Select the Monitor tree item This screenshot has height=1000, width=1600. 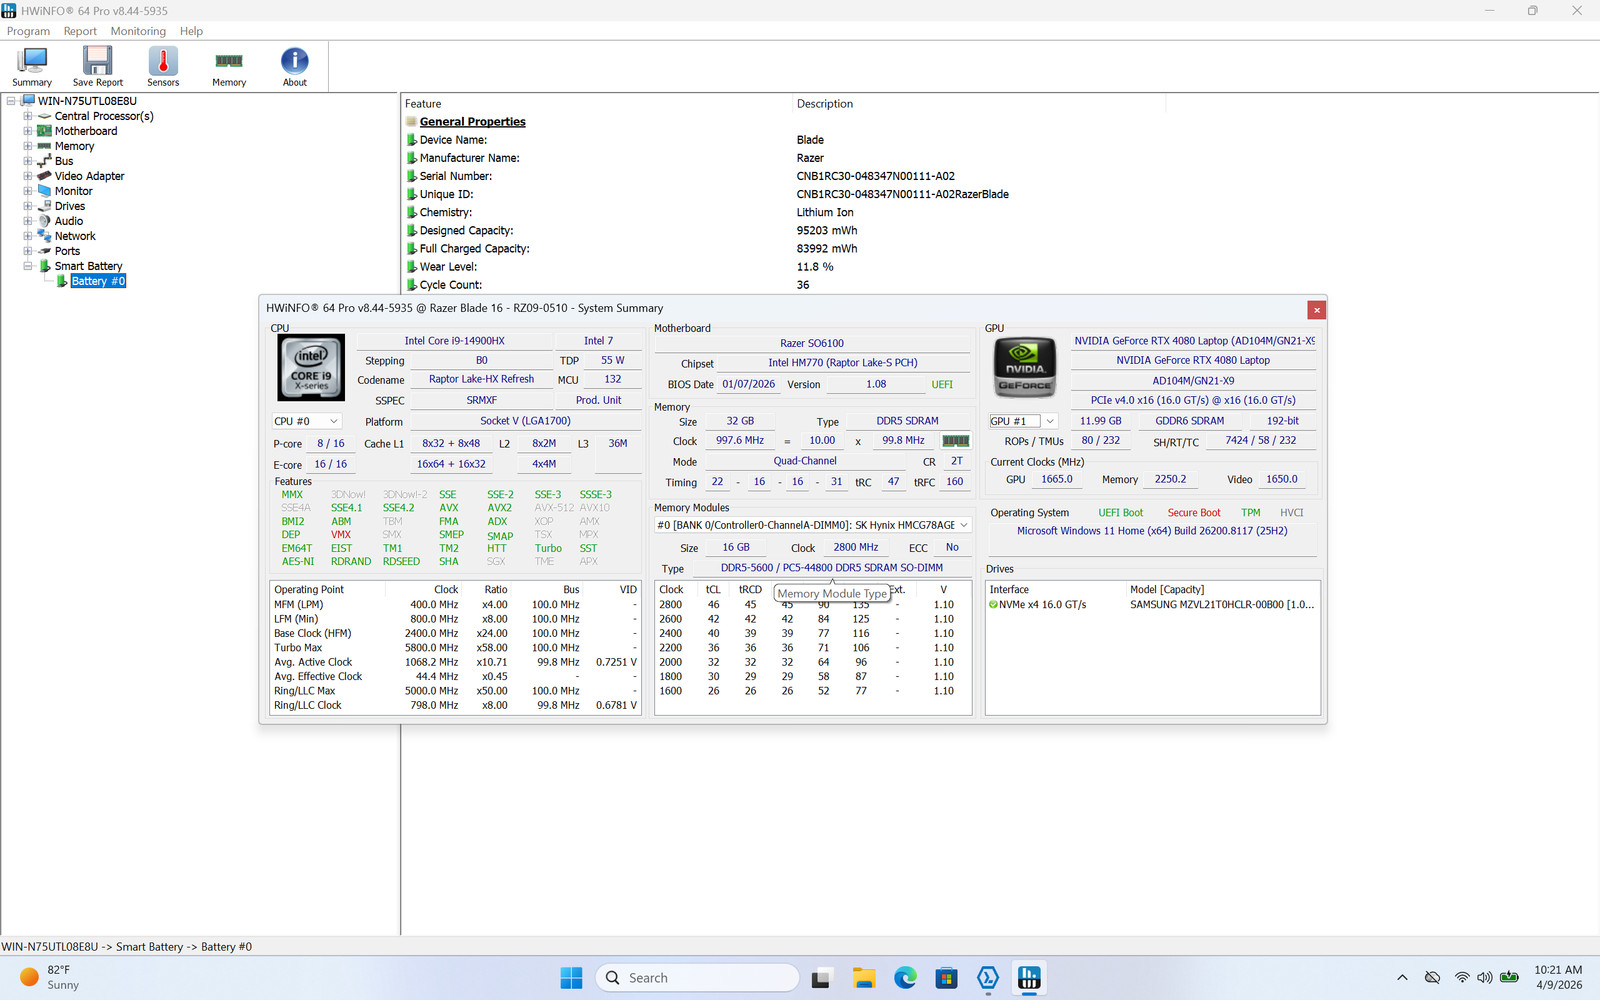coord(73,191)
